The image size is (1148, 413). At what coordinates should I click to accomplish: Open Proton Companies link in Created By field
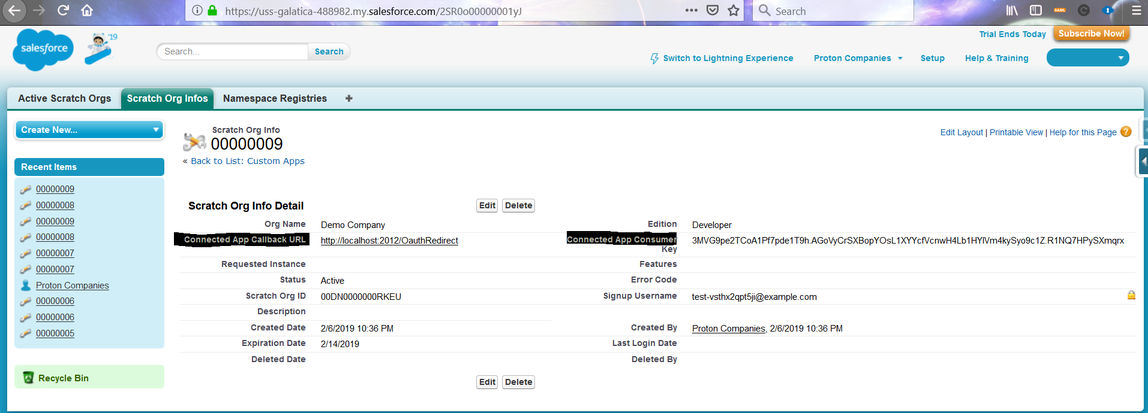pos(728,329)
